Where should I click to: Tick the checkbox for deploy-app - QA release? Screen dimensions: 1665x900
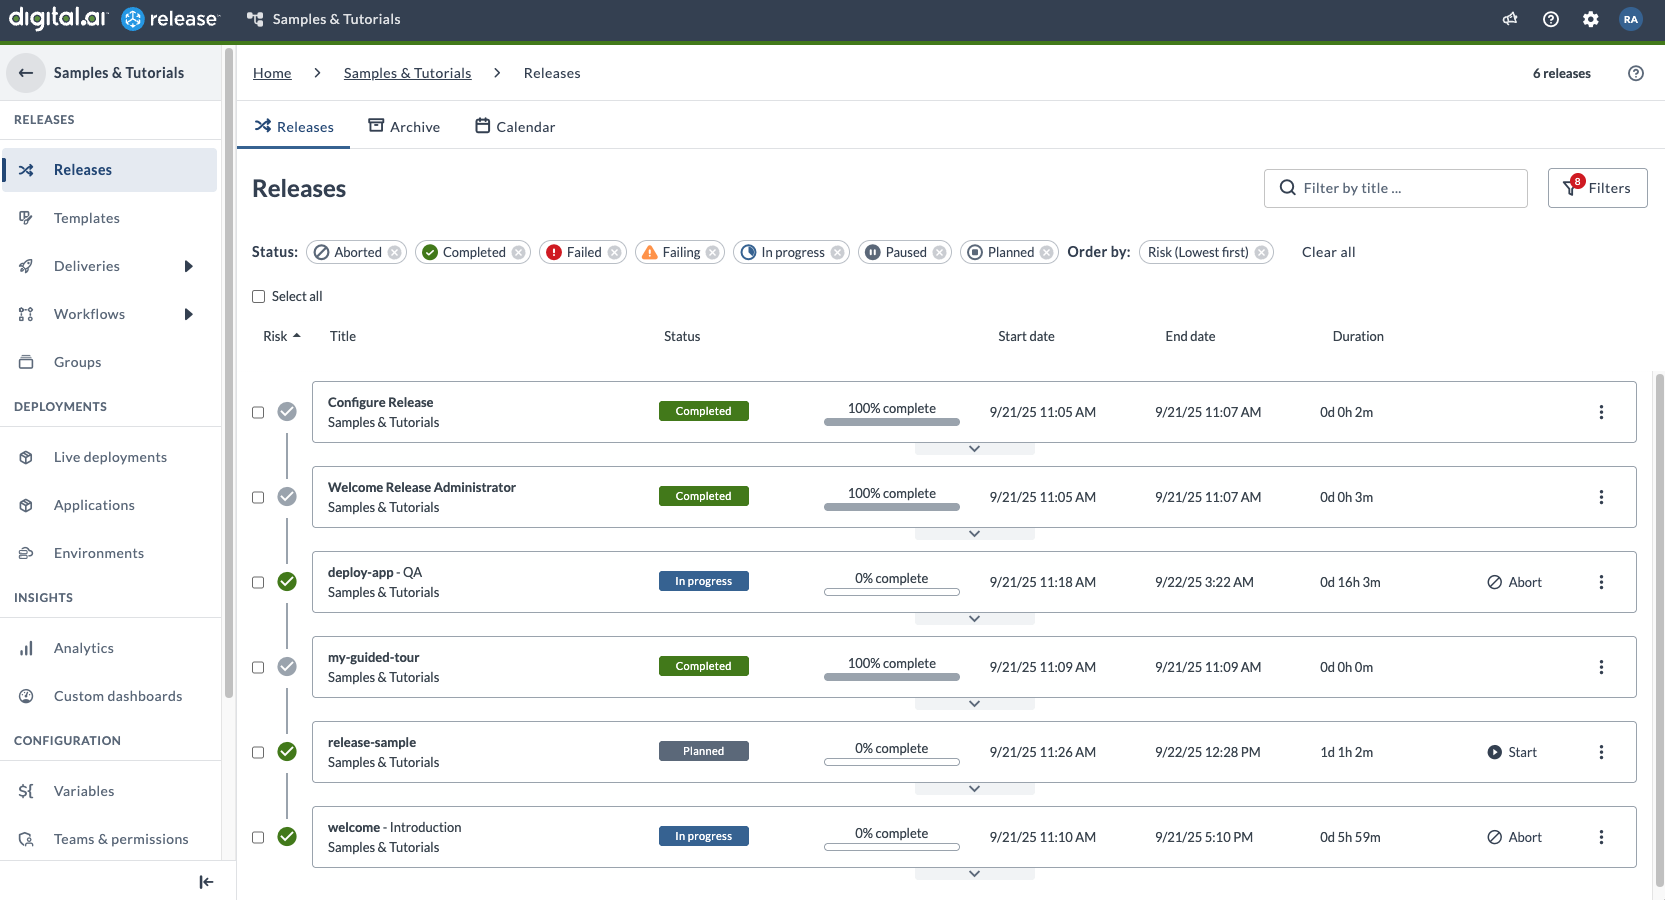point(258,582)
